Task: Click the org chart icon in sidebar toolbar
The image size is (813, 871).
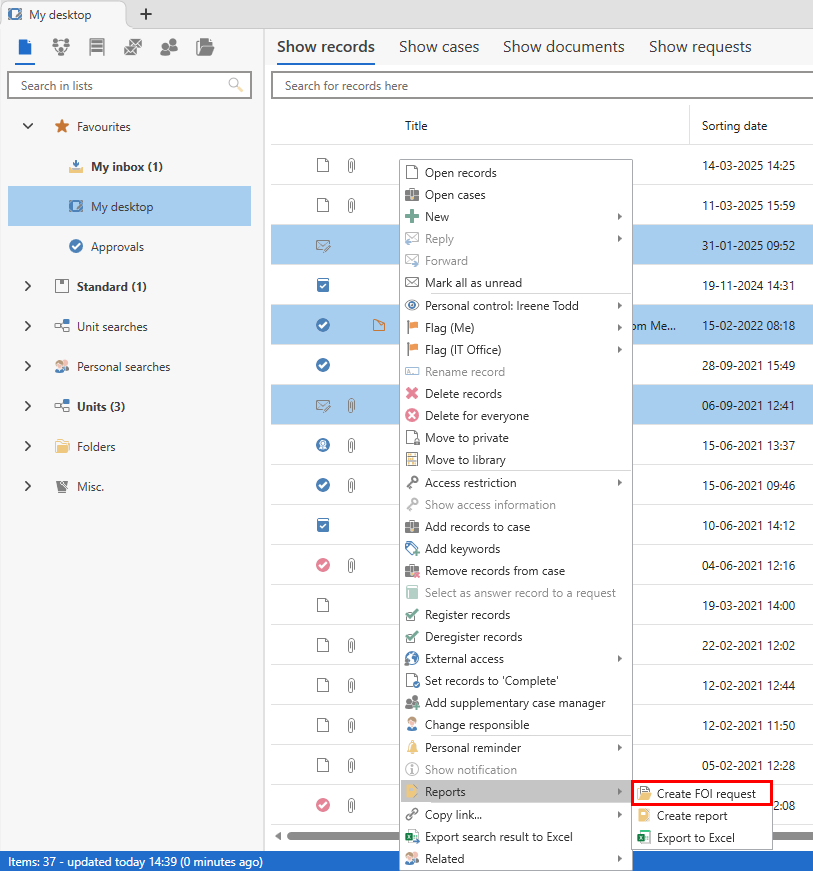Action: click(61, 47)
